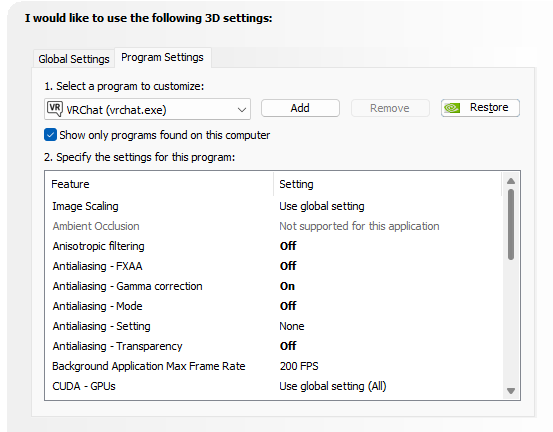Open the Antialiasing - FXAA Off setting
The height and width of the screenshot is (432, 553).
pyautogui.click(x=288, y=266)
